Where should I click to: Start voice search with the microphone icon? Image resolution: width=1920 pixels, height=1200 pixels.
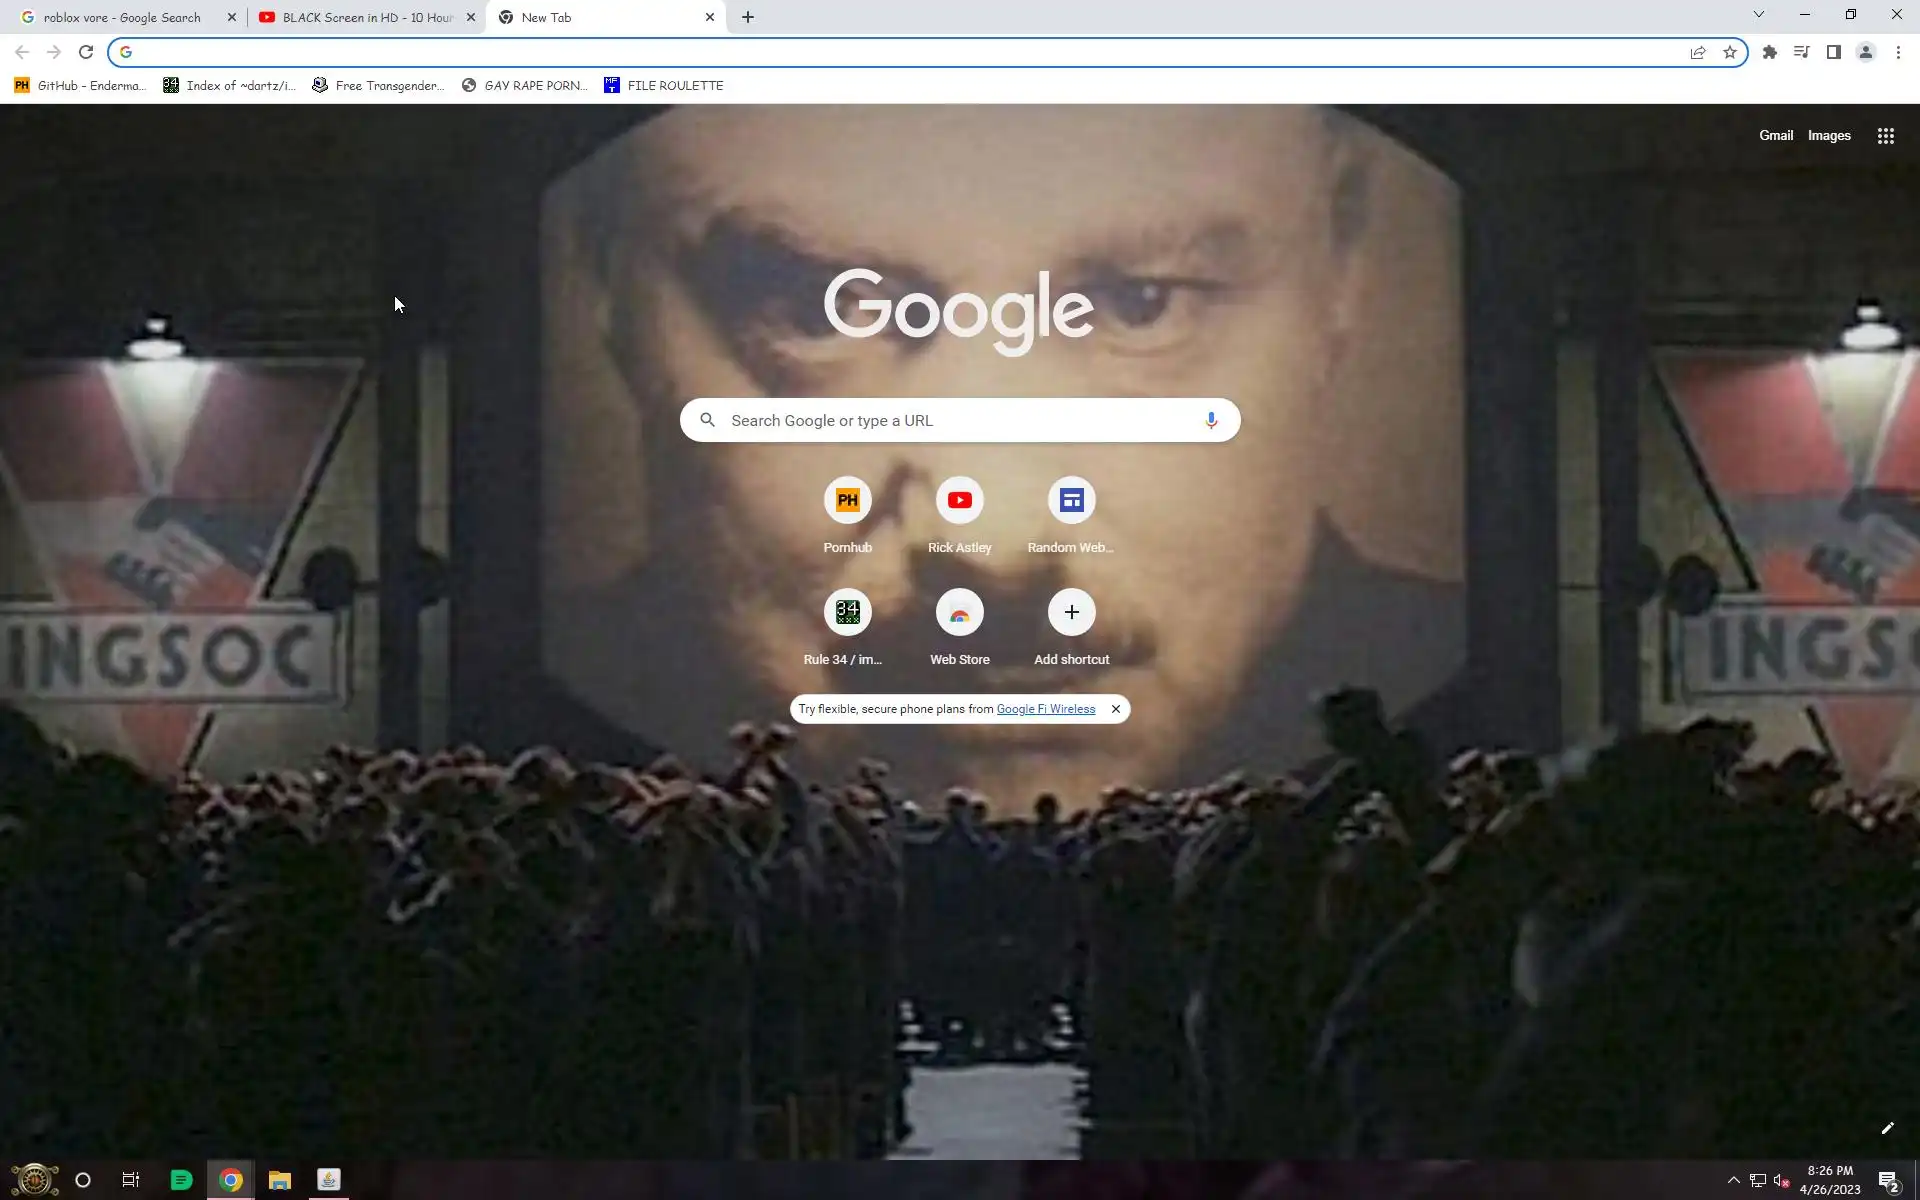1210,420
